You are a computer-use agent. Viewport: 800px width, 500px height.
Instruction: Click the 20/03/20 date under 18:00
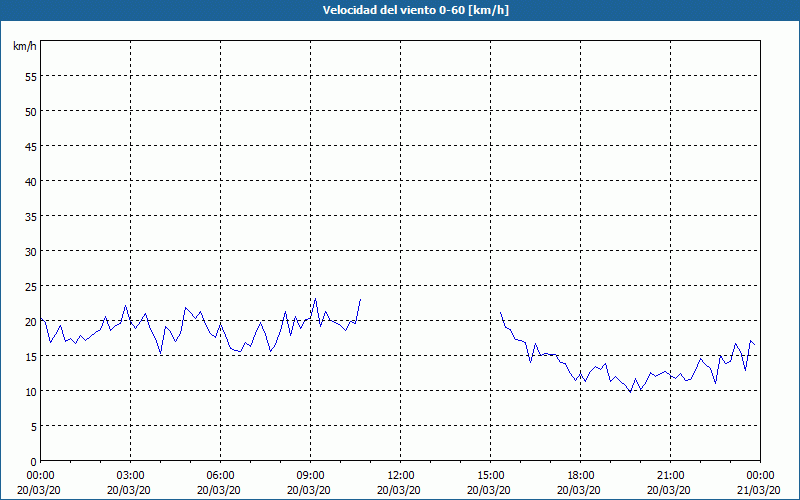579,490
